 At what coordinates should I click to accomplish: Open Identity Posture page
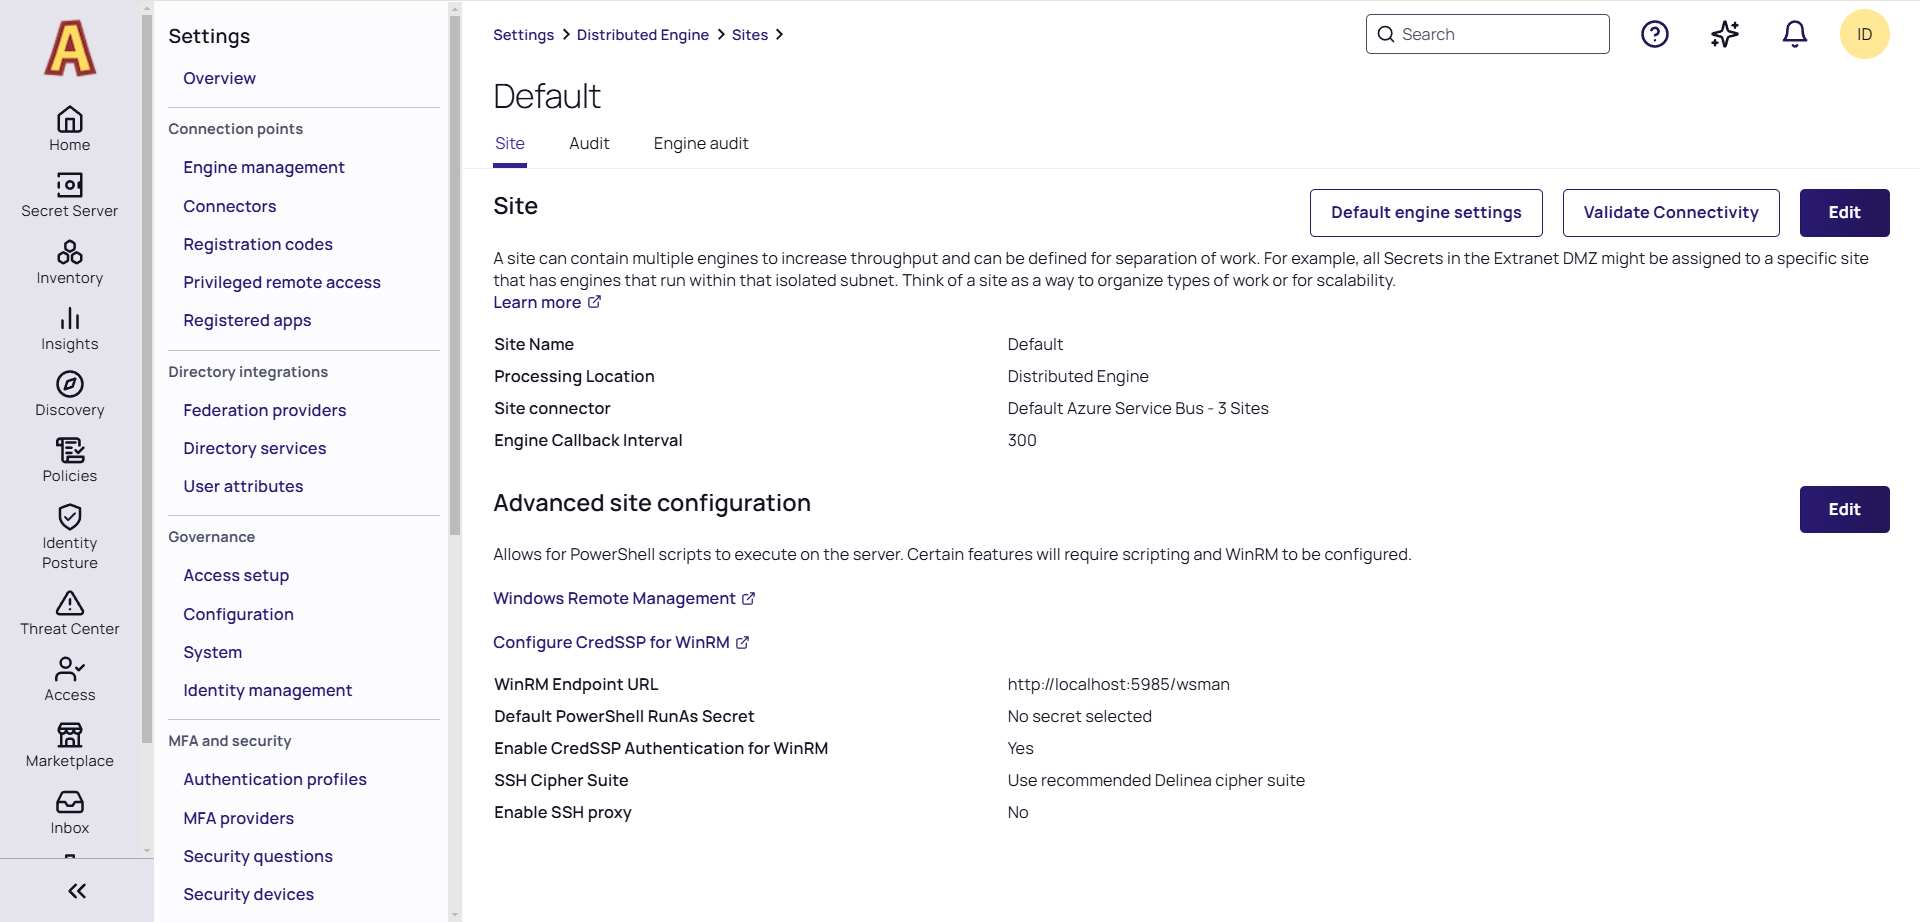point(69,536)
